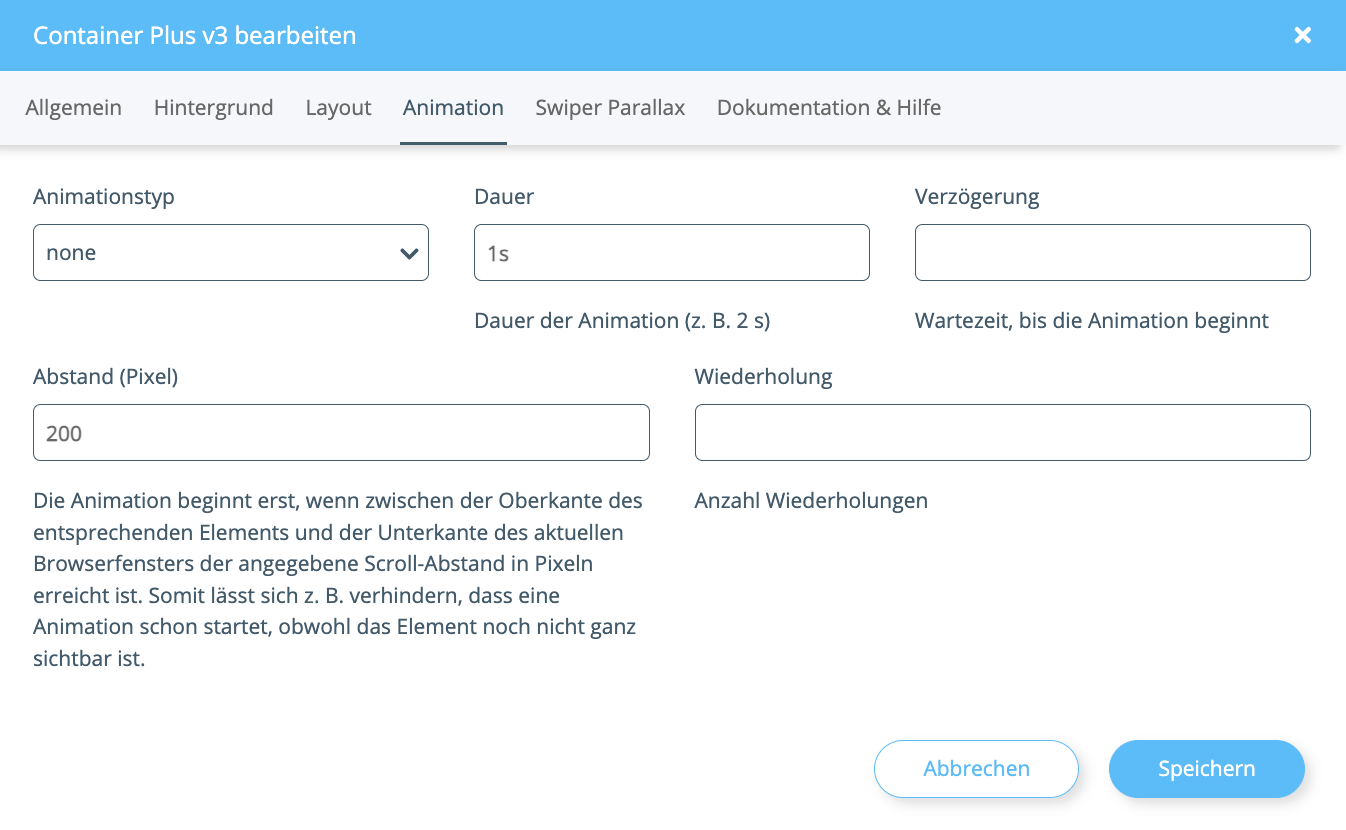This screenshot has width=1346, height=830.
Task: Click the Abstand (Pixel) input field
Action: pos(341,433)
